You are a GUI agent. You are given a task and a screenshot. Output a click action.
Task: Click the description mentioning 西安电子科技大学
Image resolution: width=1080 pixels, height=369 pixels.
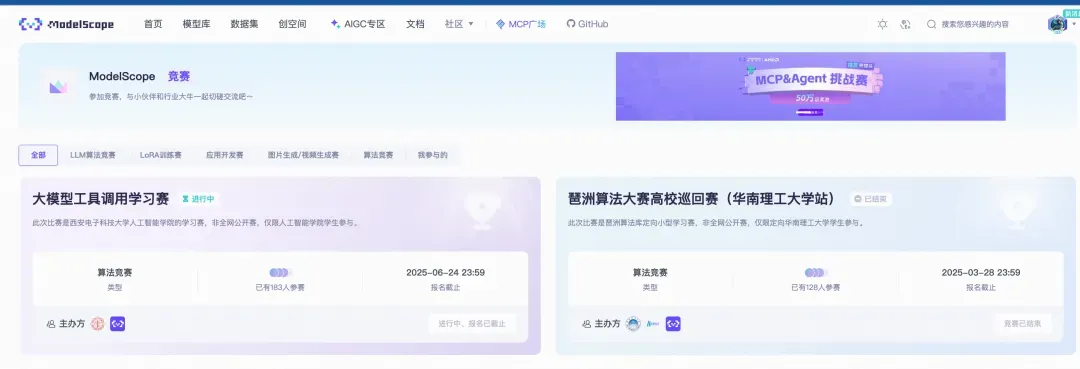(x=196, y=223)
